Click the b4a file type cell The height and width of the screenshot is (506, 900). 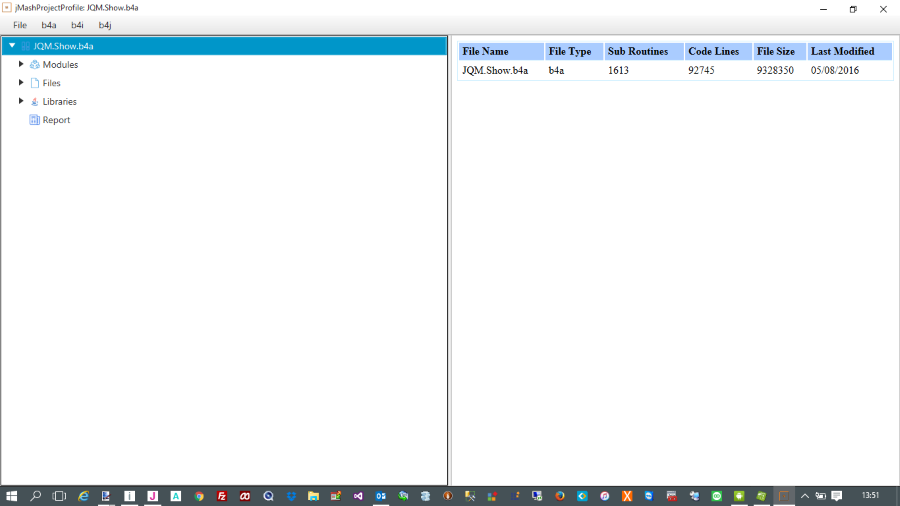click(556, 71)
